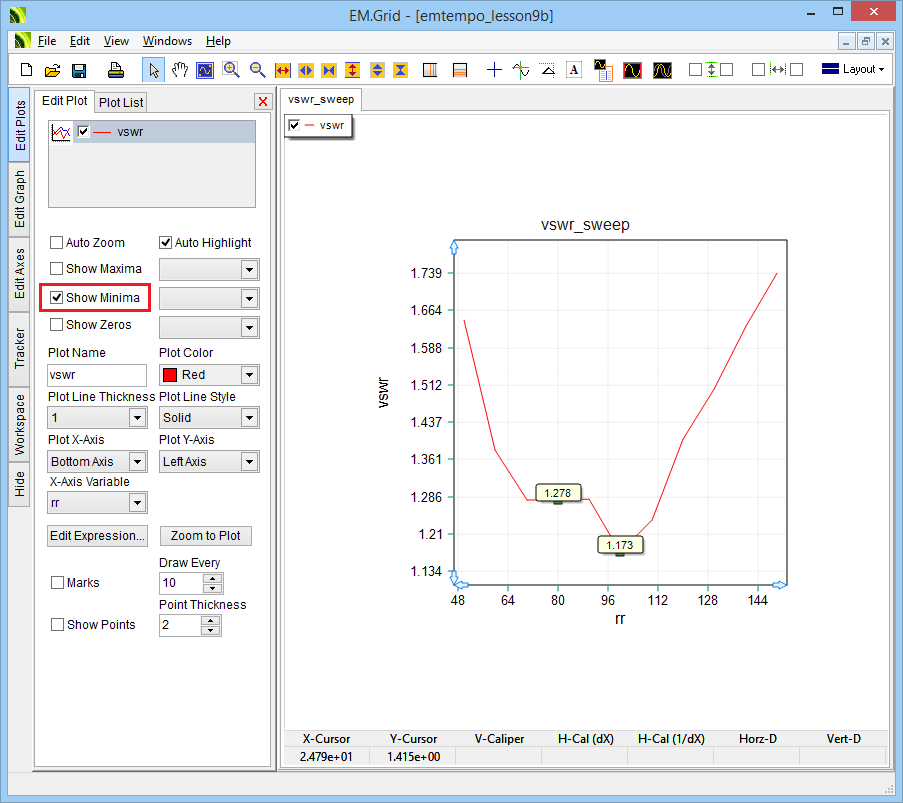Click the zoom in magnifier icon
Screen dimensions: 903x803
(x=232, y=70)
